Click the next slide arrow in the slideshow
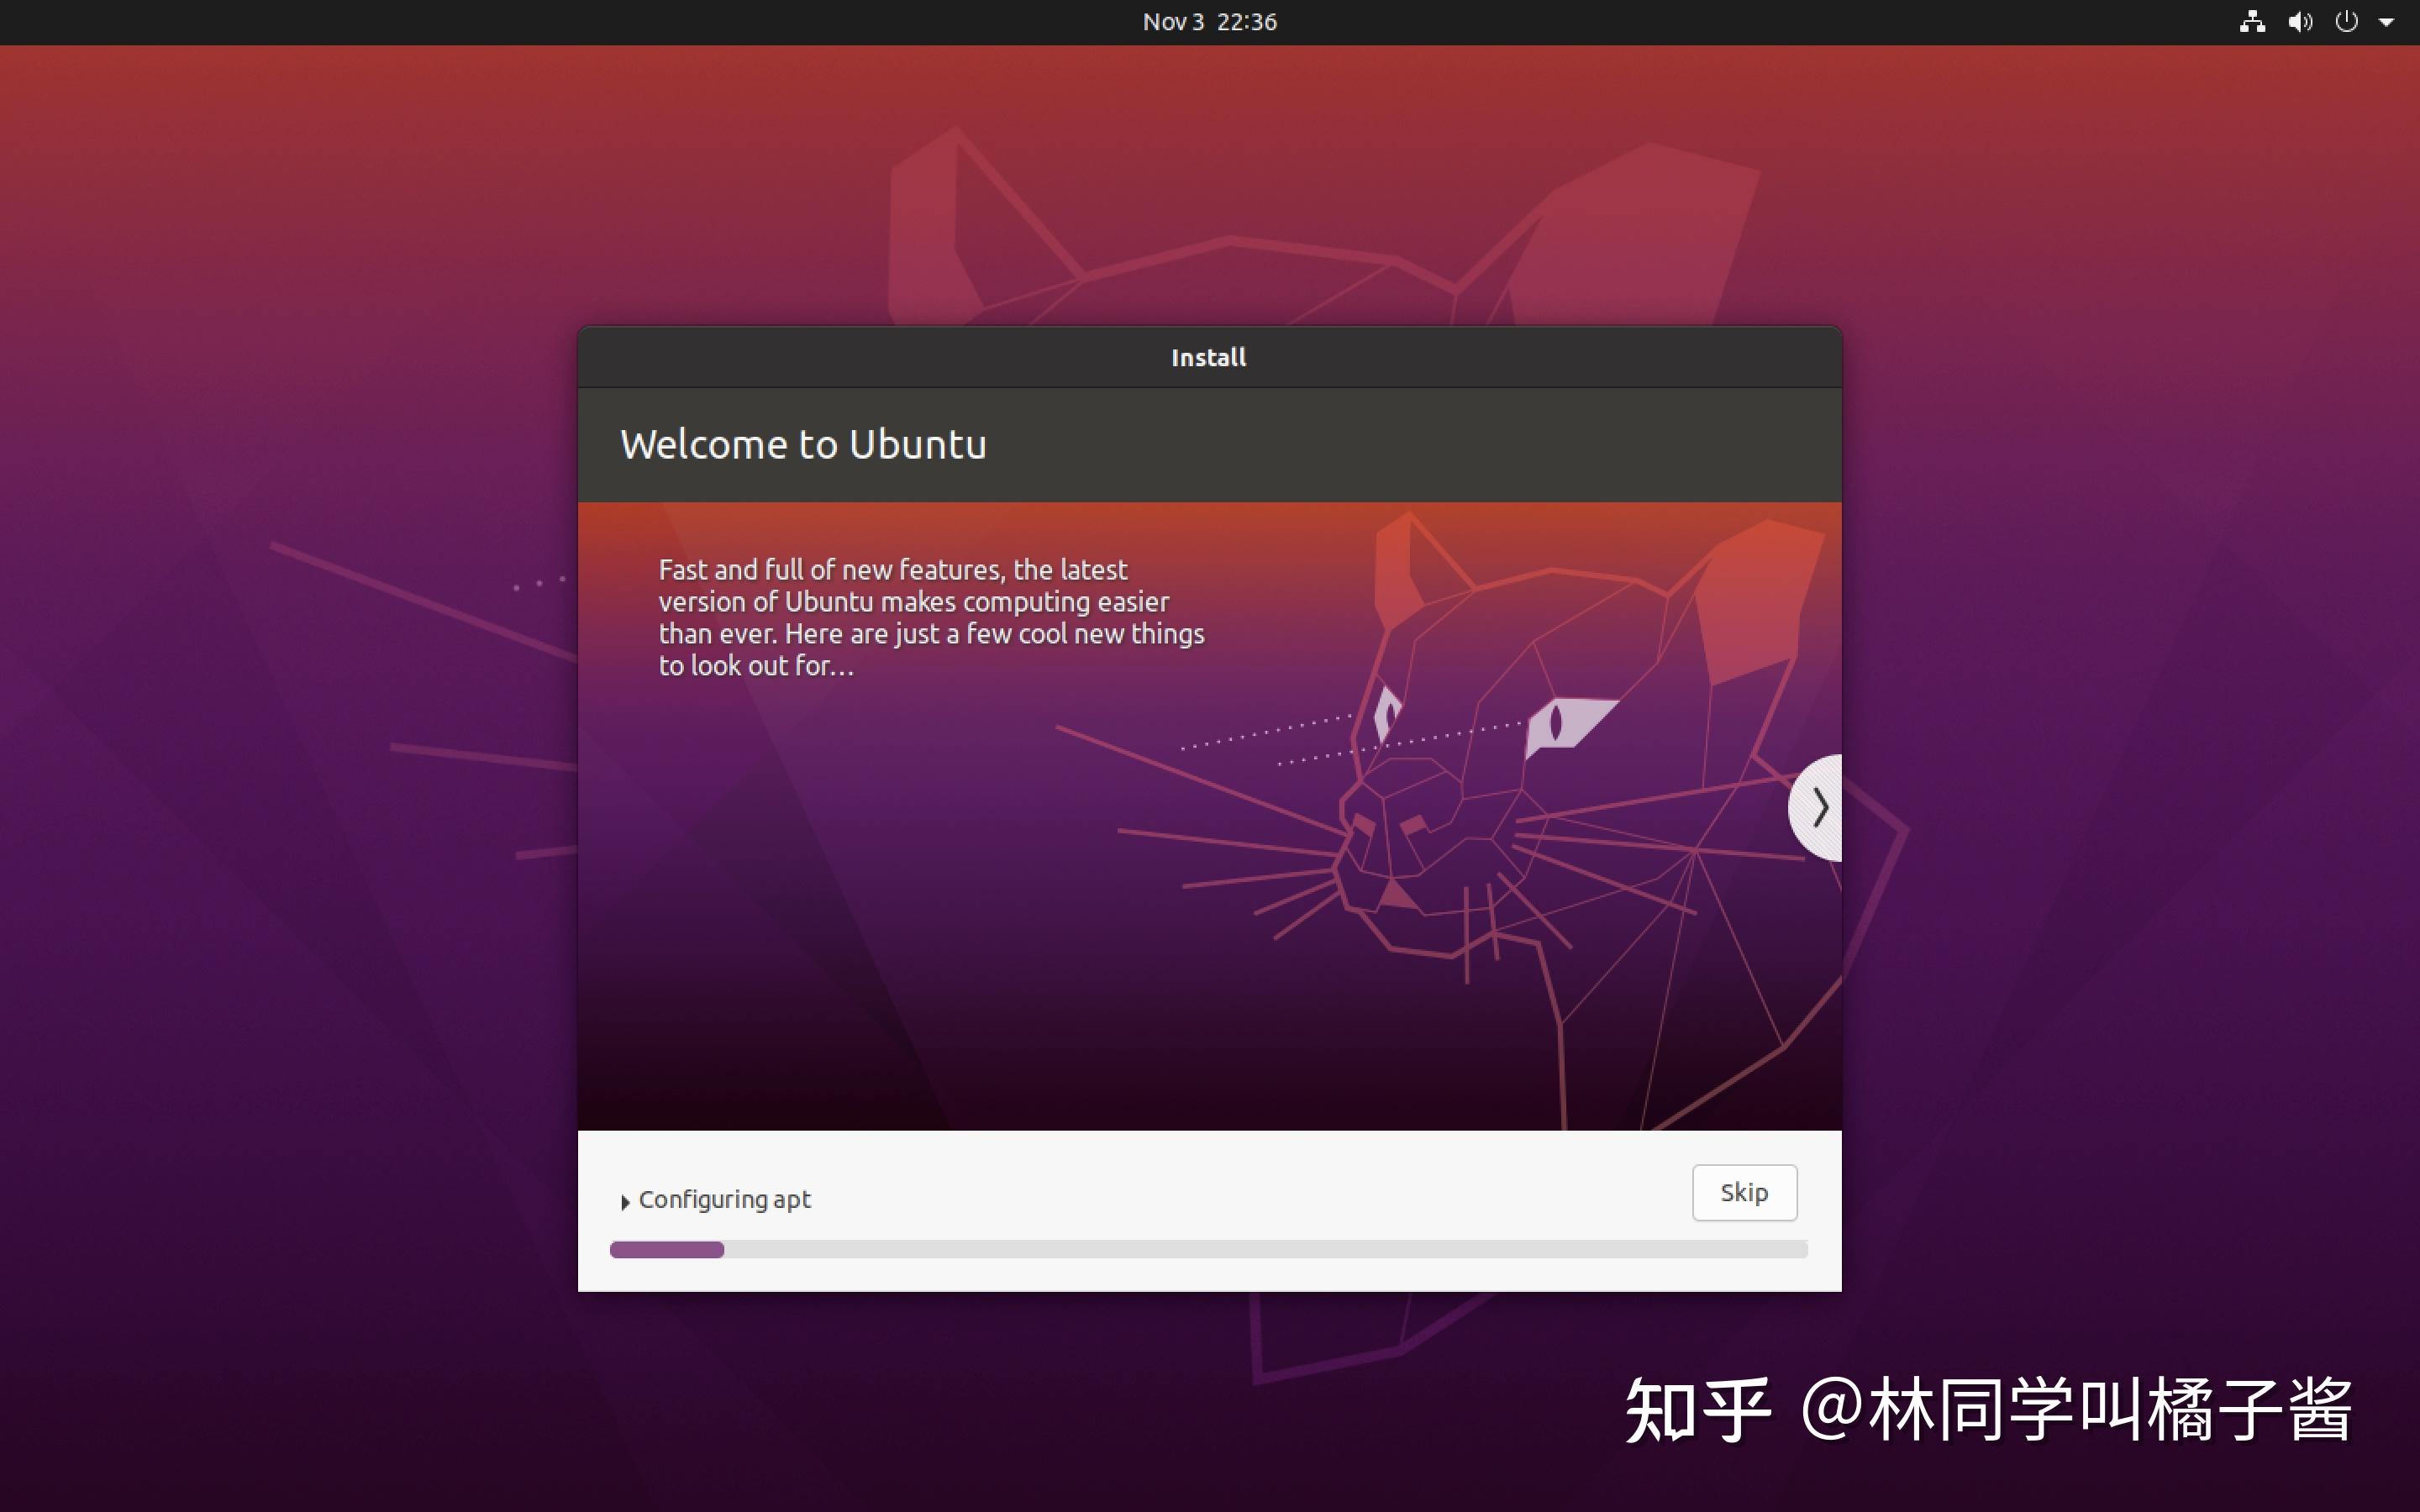 1817,808
